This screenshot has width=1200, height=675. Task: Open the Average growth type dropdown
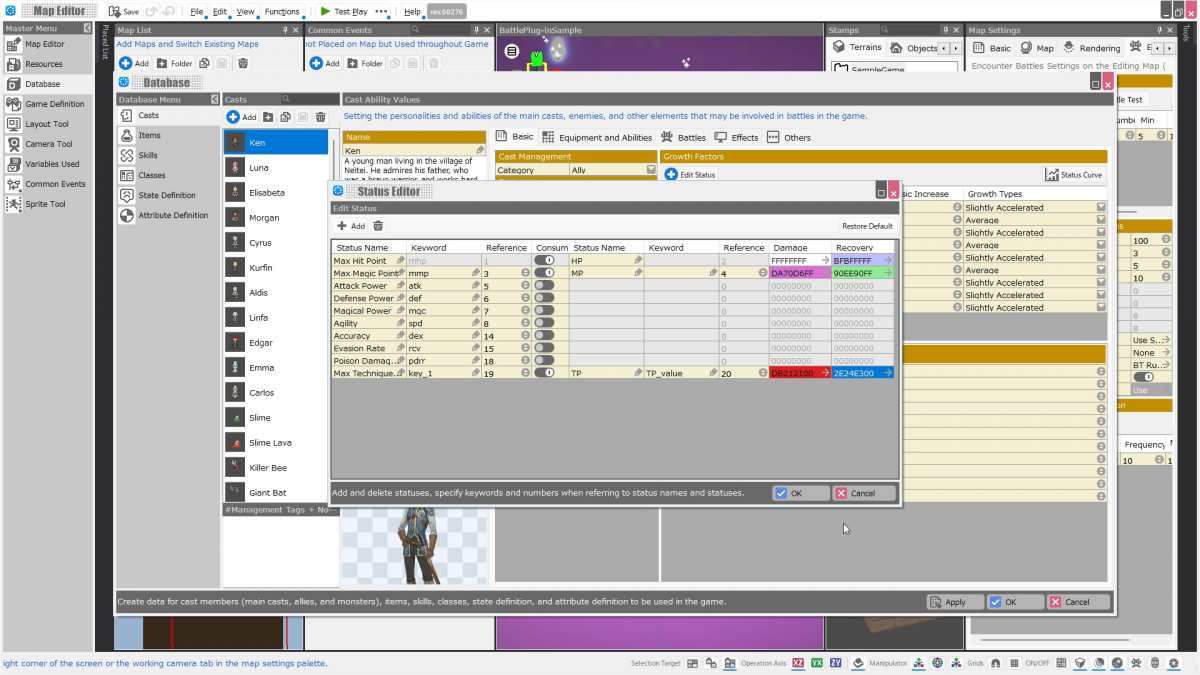1100,220
